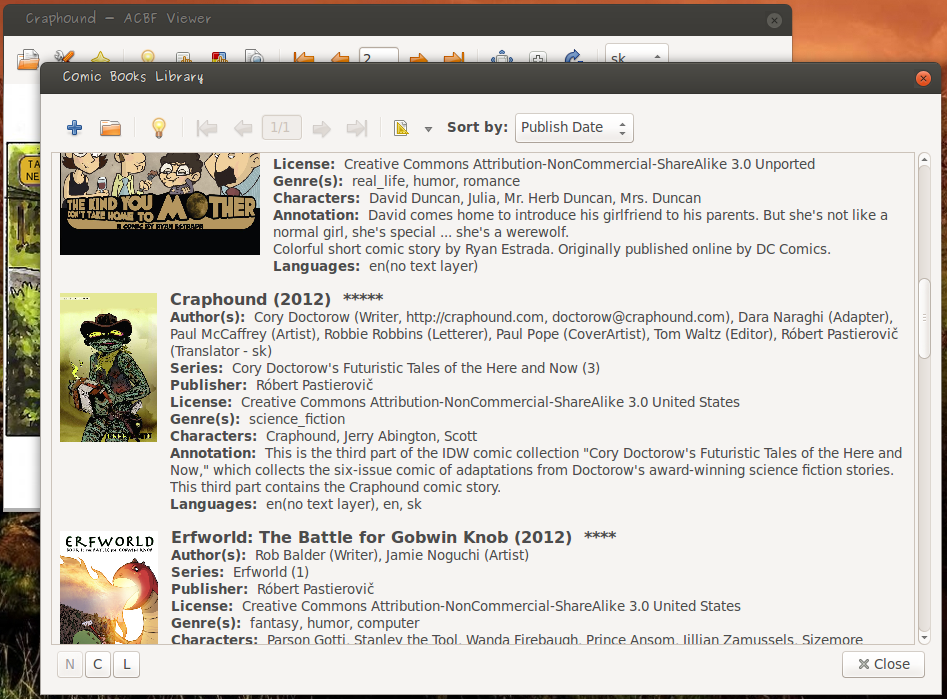
Task: Click Genre(s): real_life, humor, romance
Action: tap(396, 181)
